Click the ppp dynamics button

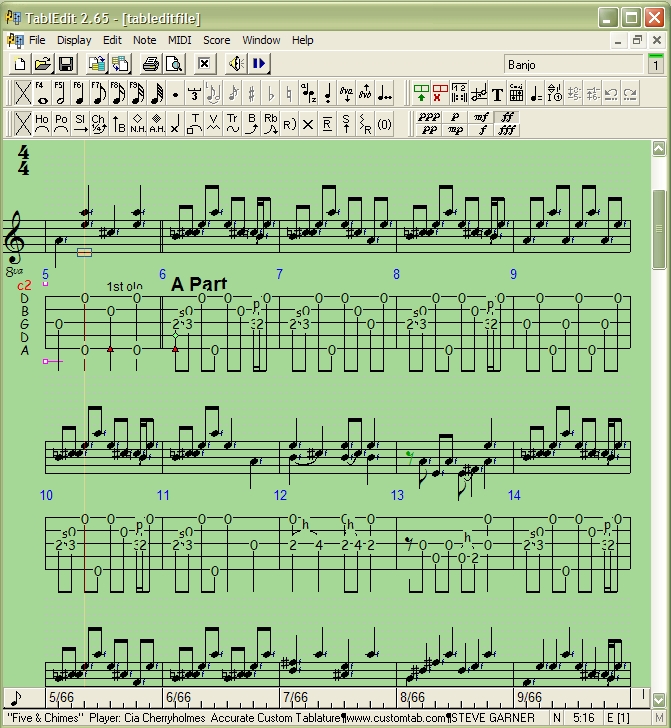(x=428, y=117)
